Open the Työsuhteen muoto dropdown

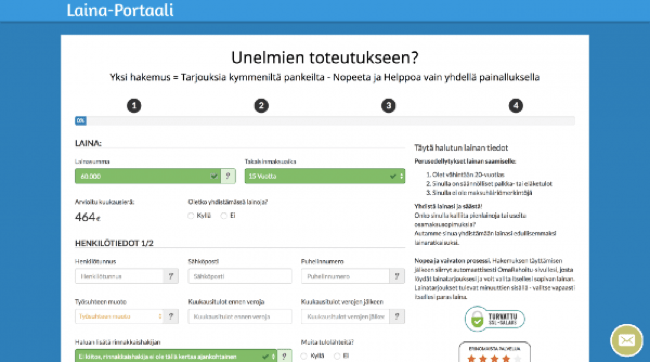click(119, 316)
